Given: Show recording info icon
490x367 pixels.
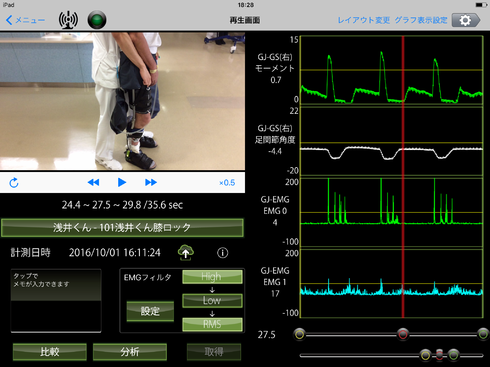Looking at the screenshot, I should (x=222, y=253).
